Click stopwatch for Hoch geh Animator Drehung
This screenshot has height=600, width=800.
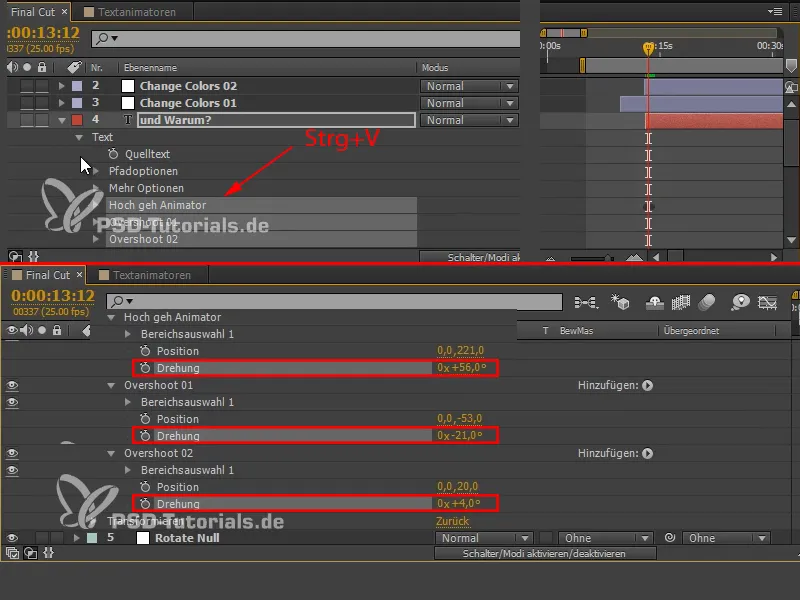click(145, 368)
